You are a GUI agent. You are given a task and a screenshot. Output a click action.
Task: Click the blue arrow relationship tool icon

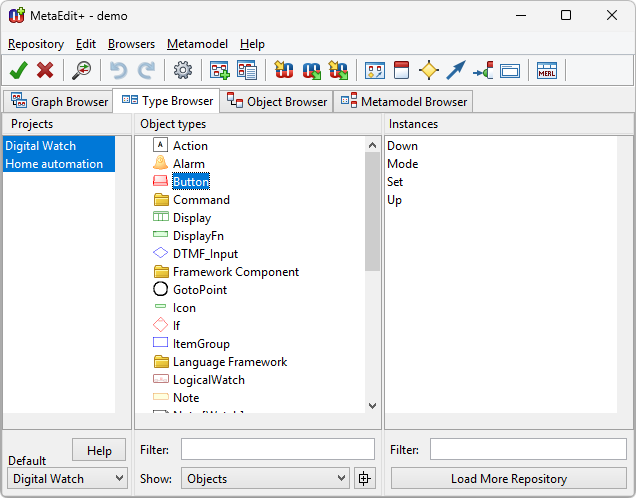[x=456, y=70]
